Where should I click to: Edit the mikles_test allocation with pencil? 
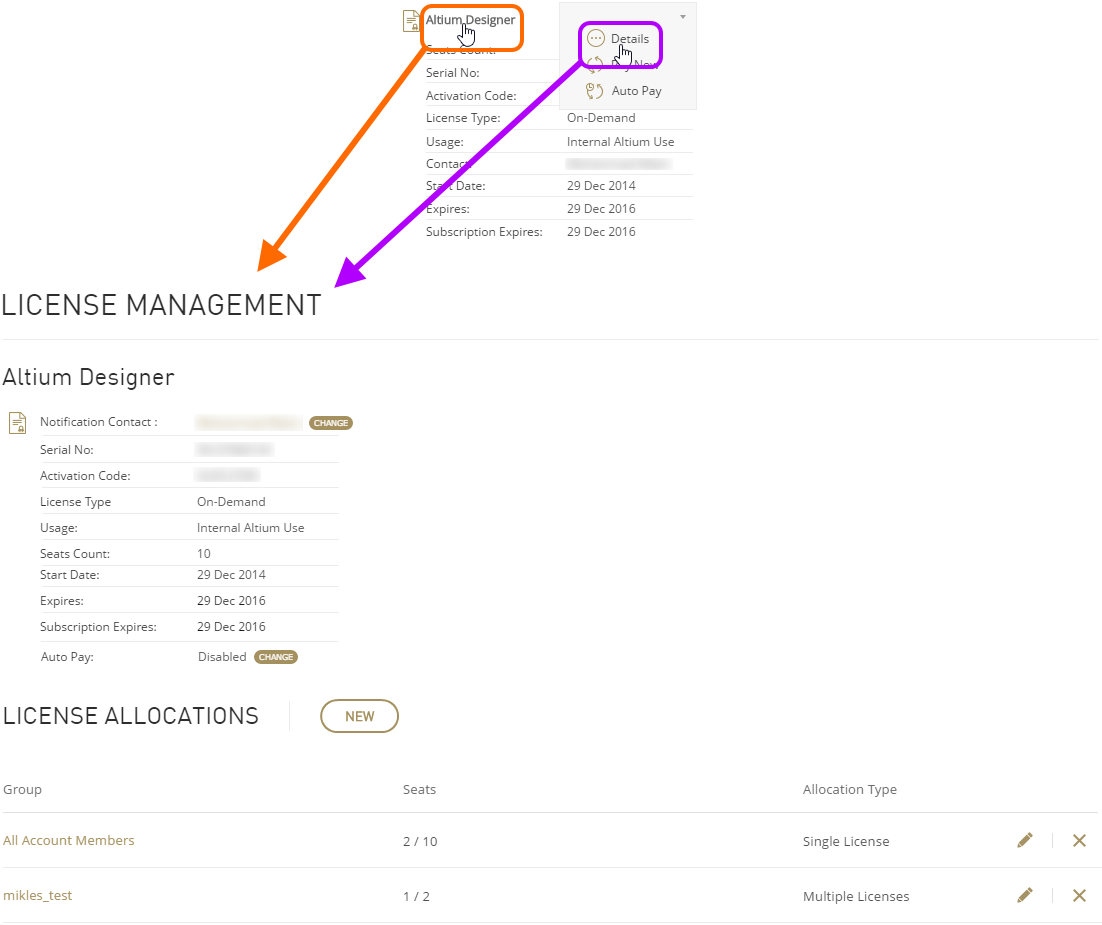(x=1025, y=896)
